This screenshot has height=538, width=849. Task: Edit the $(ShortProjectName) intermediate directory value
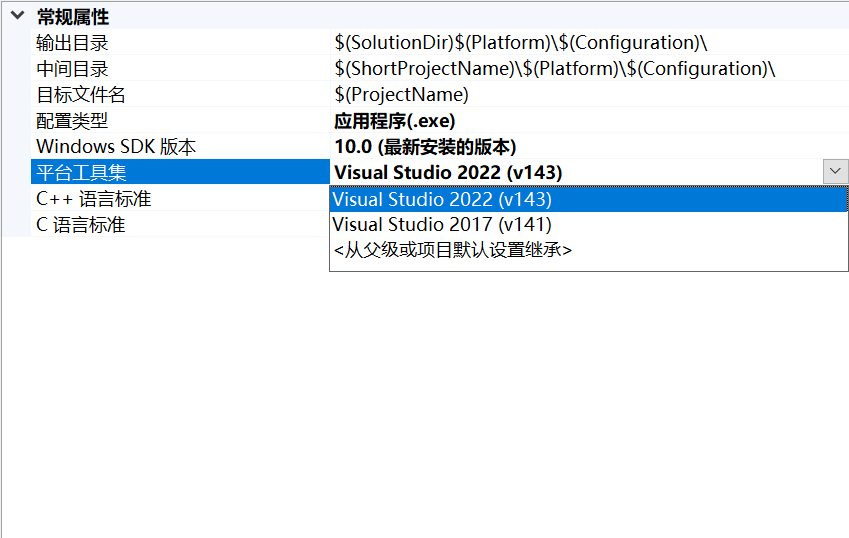tap(554, 68)
